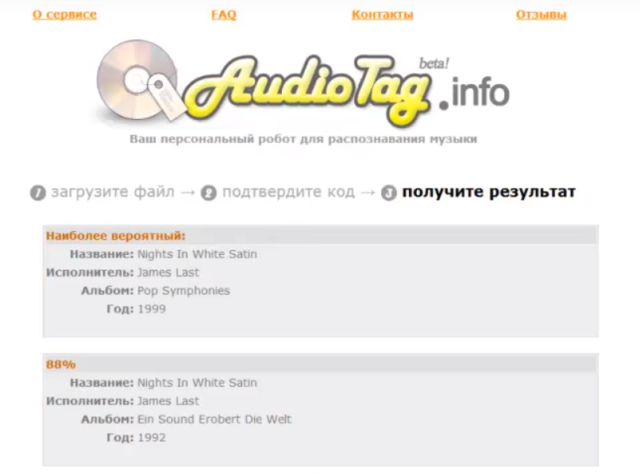The width and height of the screenshot is (640, 474).
Task: Select step 3 number icon
Action: (389, 193)
